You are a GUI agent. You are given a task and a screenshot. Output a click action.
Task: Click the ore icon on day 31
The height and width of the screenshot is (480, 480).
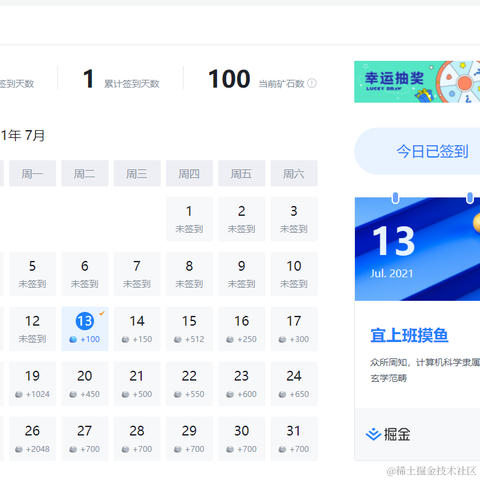(x=282, y=449)
